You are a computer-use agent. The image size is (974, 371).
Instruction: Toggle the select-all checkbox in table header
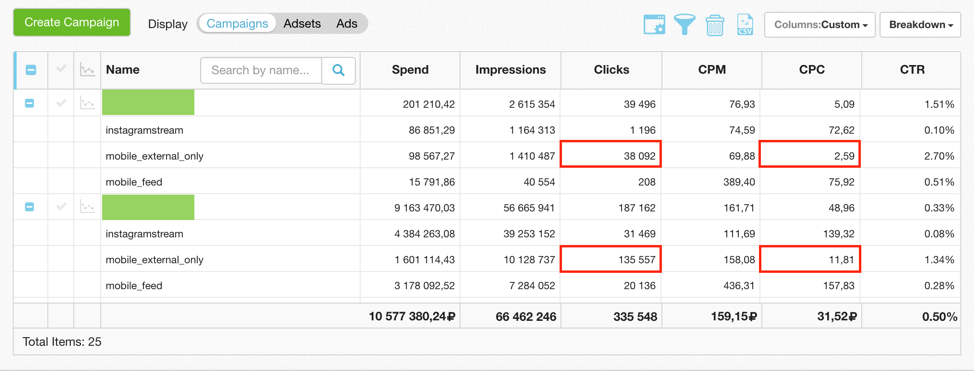(x=30, y=70)
